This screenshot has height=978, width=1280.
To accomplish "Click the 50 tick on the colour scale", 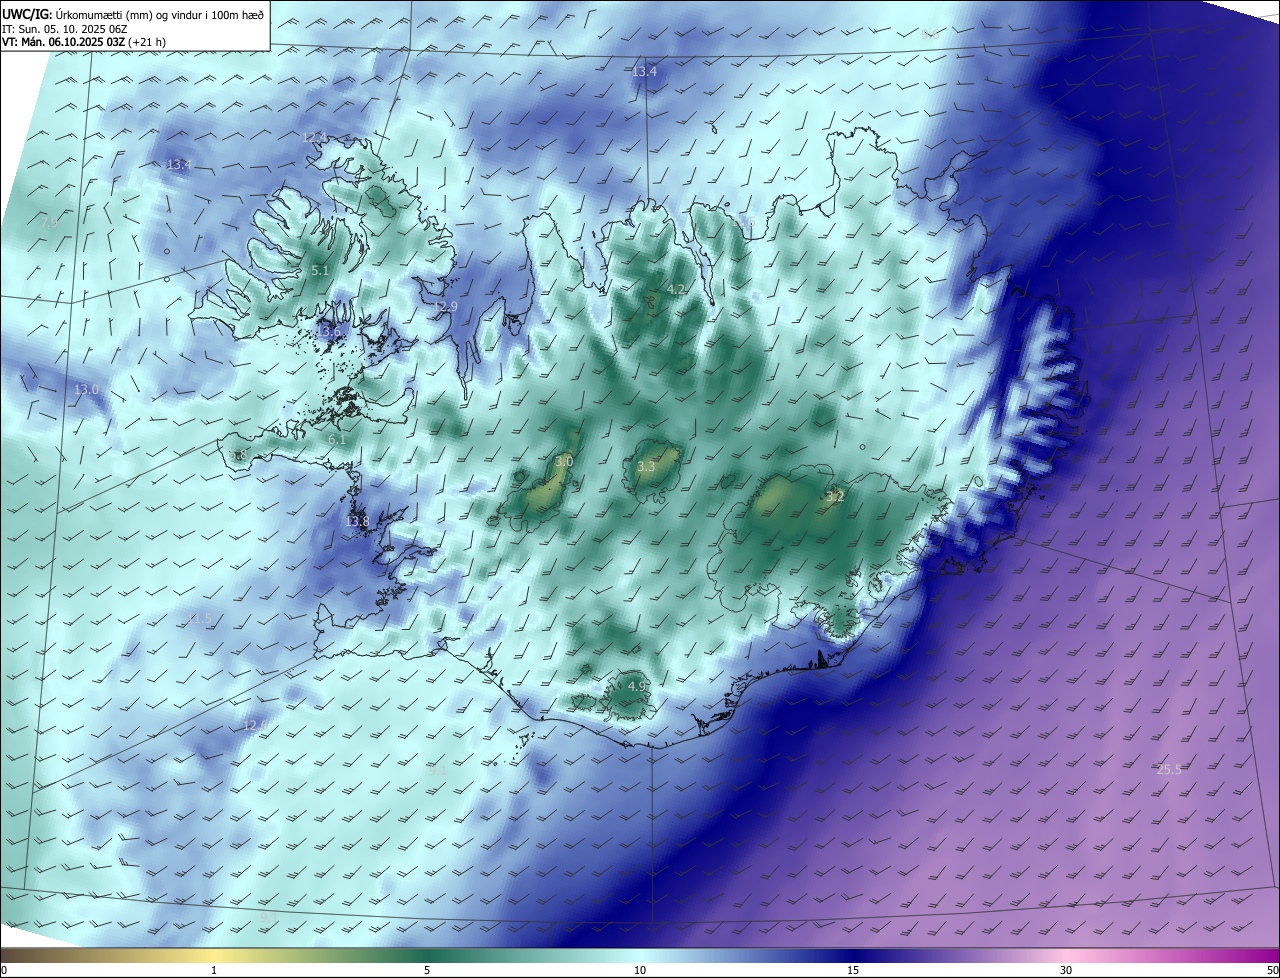I will 1272,970.
